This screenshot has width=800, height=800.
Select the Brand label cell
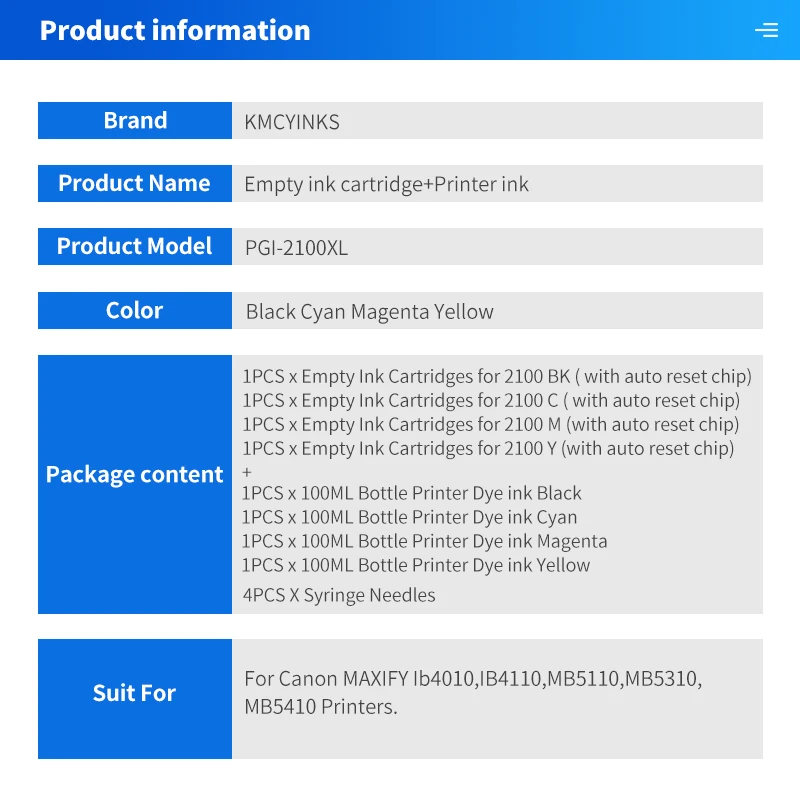135,120
